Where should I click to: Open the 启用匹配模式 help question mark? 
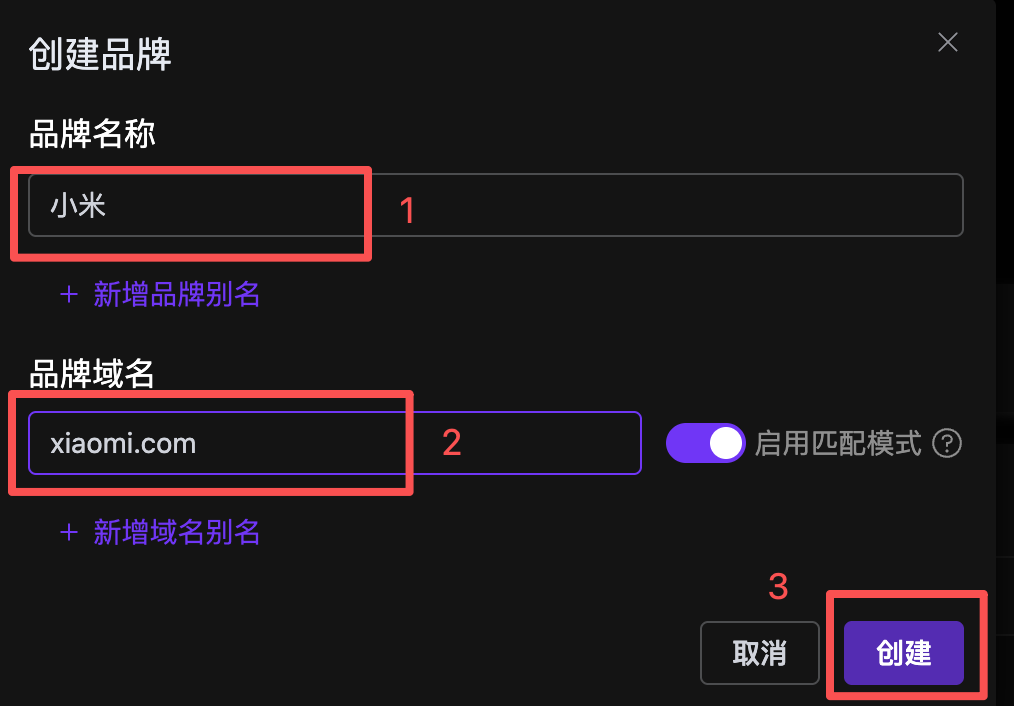tap(946, 443)
